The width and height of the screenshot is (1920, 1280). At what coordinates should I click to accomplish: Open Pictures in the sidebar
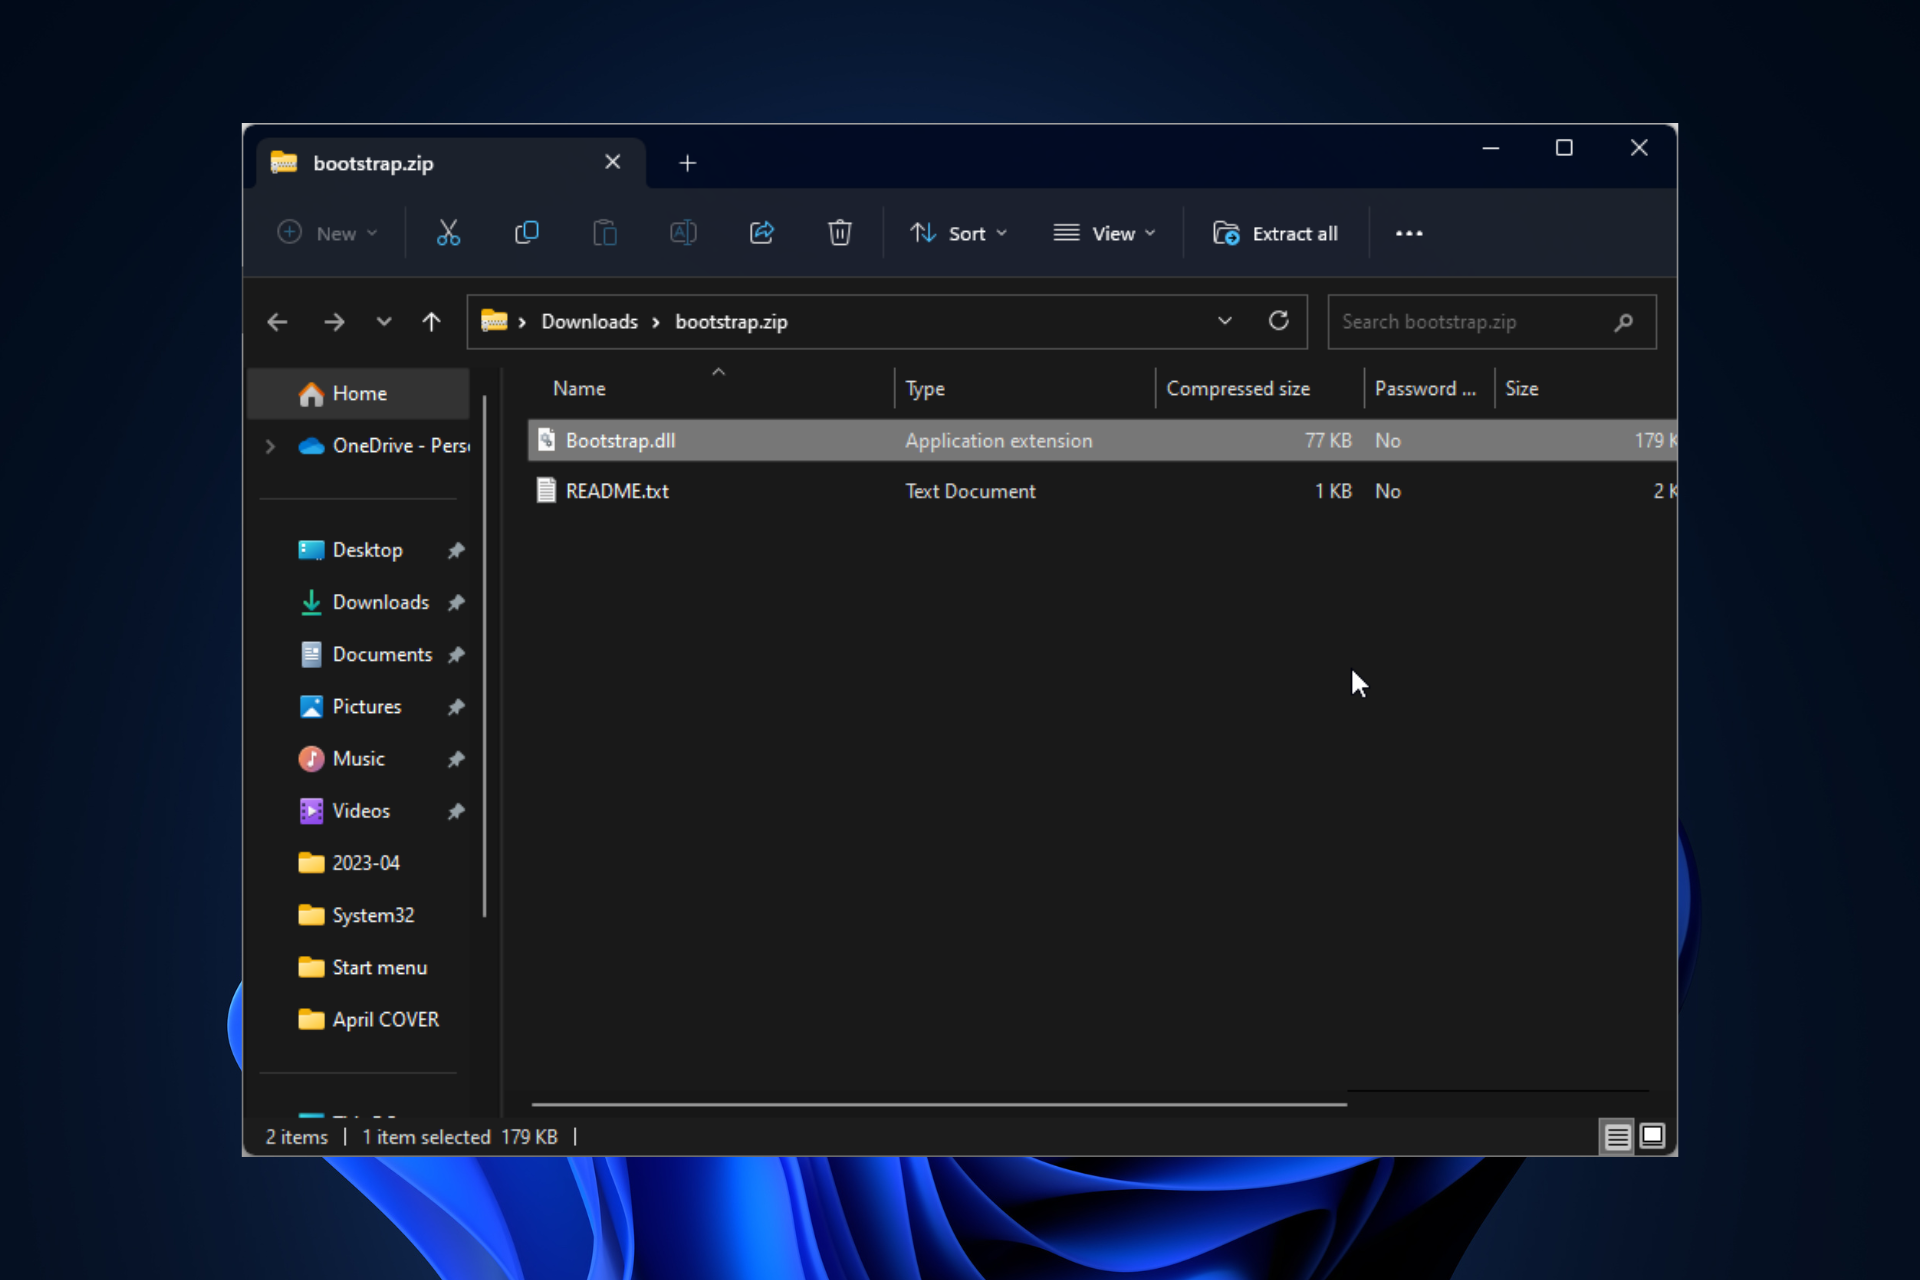coord(350,707)
